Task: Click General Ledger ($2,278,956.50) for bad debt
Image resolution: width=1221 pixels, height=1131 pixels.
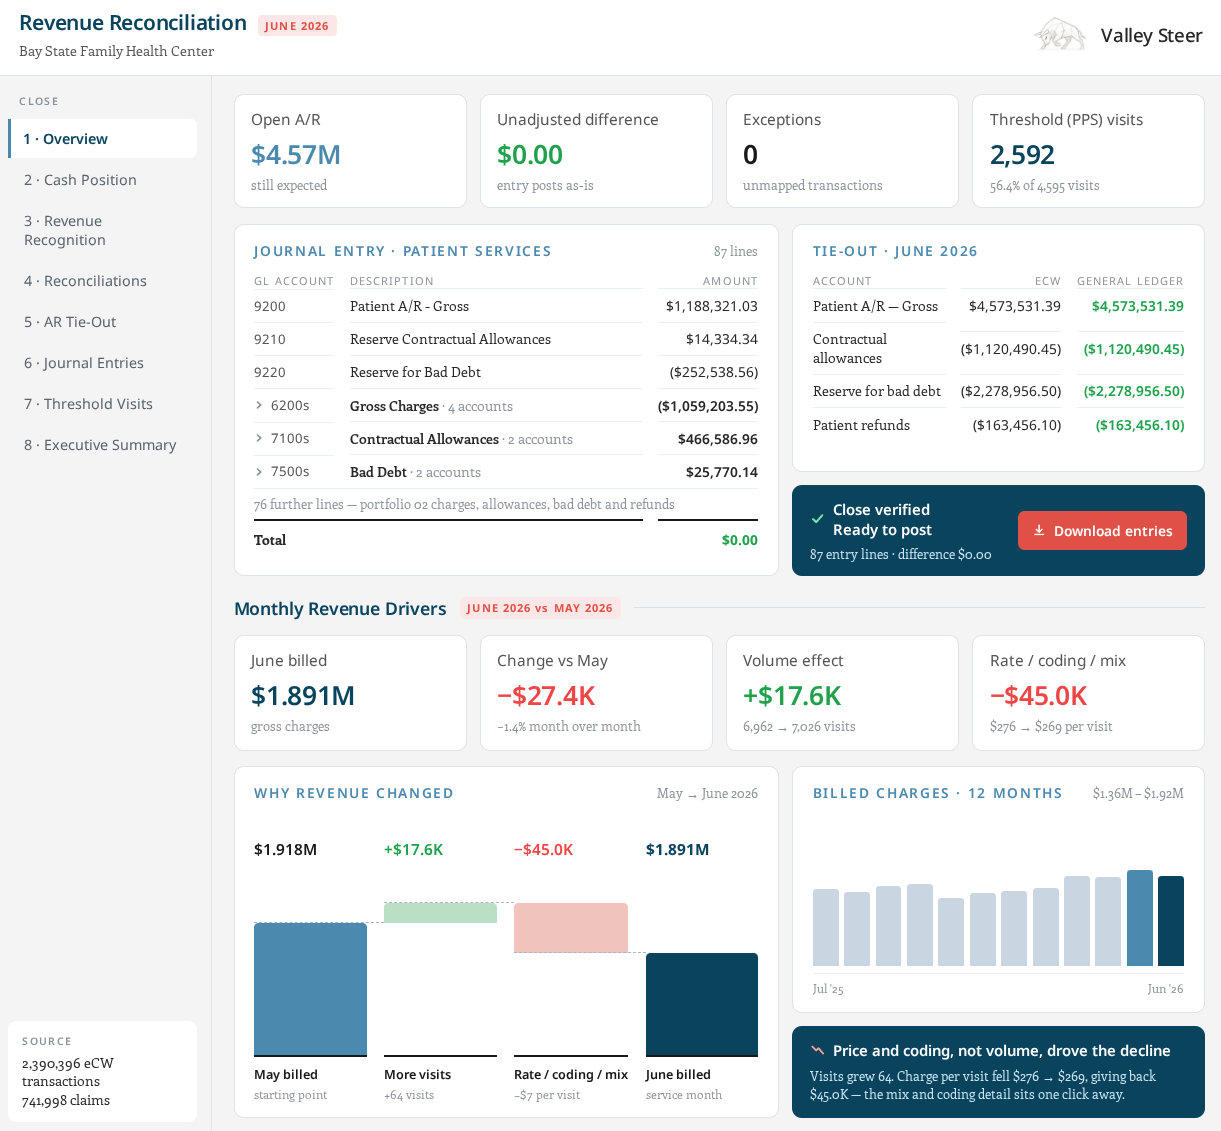Action: coord(1134,391)
